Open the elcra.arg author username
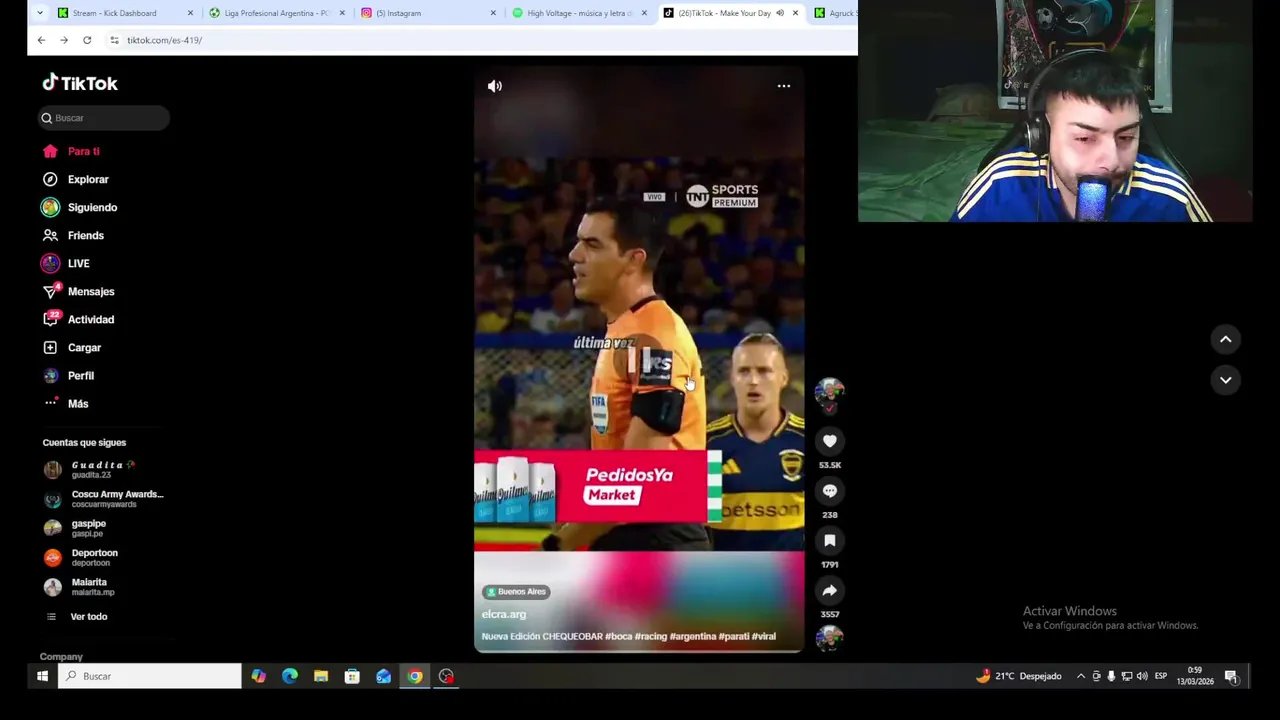1280x720 pixels. (x=503, y=615)
